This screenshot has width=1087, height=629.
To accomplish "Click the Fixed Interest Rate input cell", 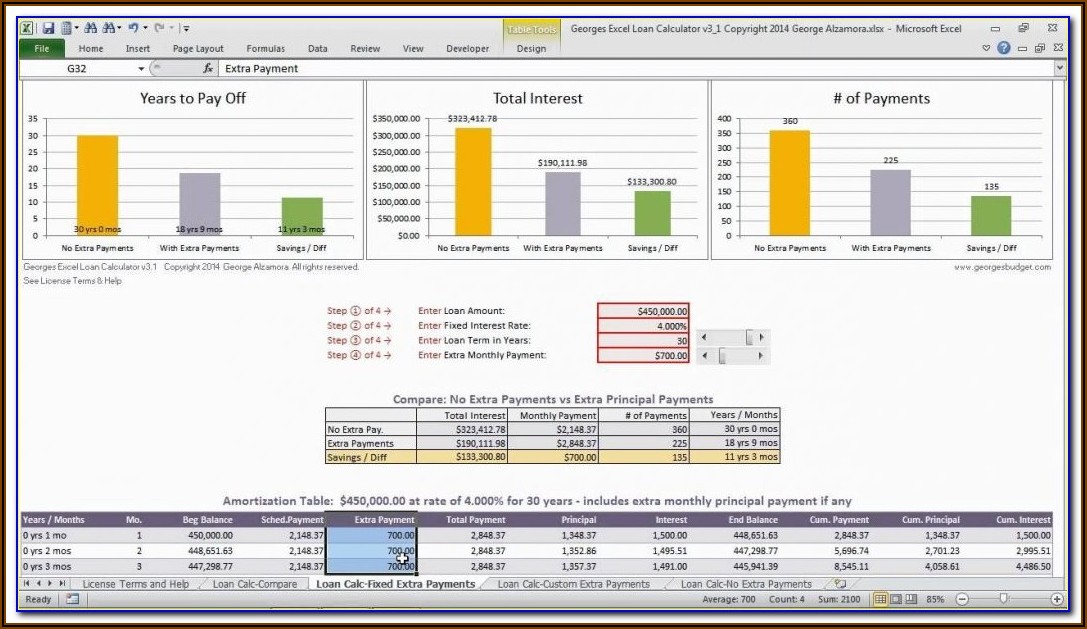I will [x=643, y=326].
